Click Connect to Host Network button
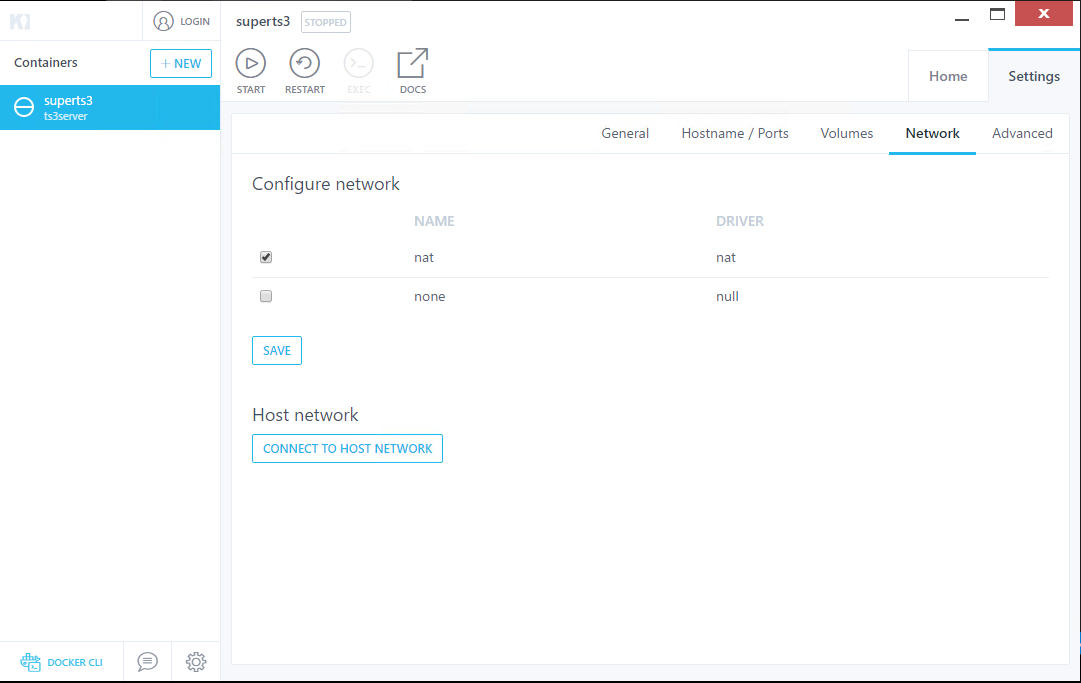This screenshot has width=1081, height=683. coord(347,449)
